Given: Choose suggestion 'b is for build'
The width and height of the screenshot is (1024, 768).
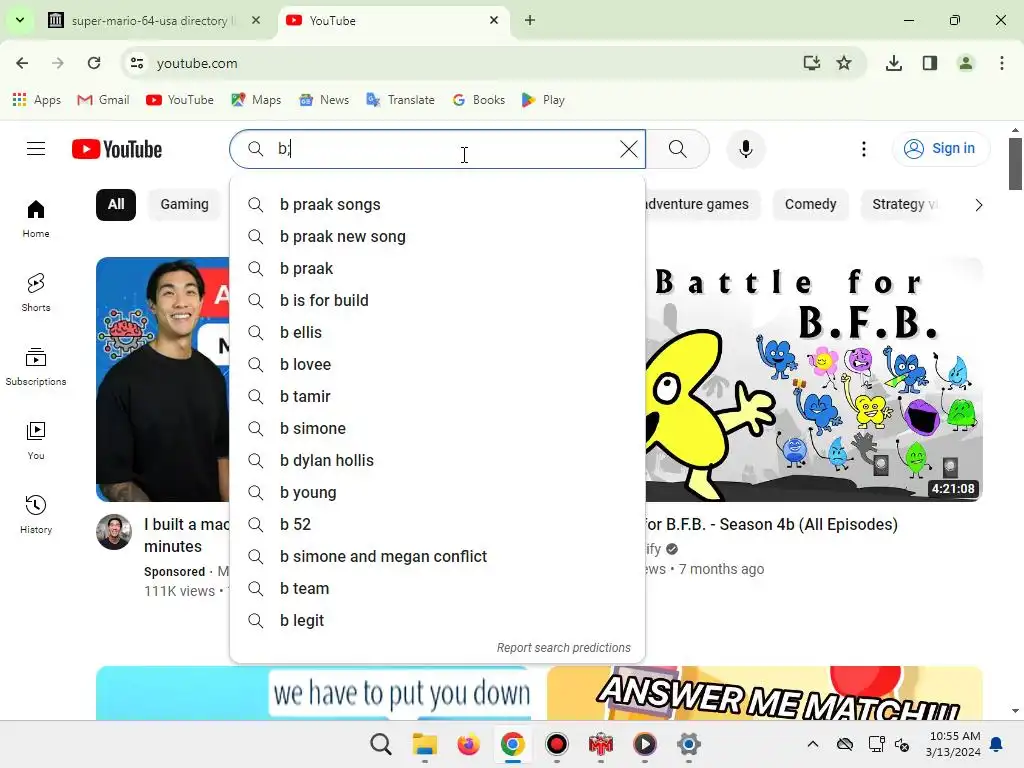Looking at the screenshot, I should [x=437, y=300].
